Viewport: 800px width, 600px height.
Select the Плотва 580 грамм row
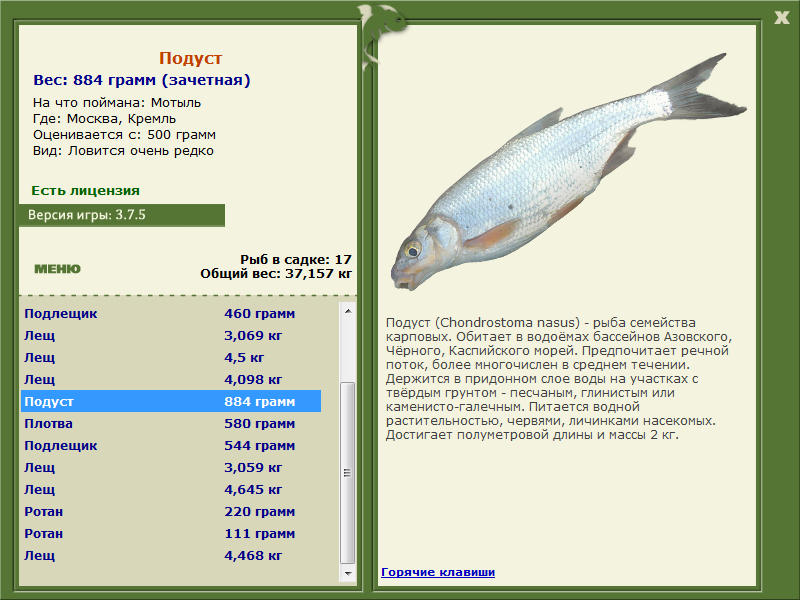point(171,423)
